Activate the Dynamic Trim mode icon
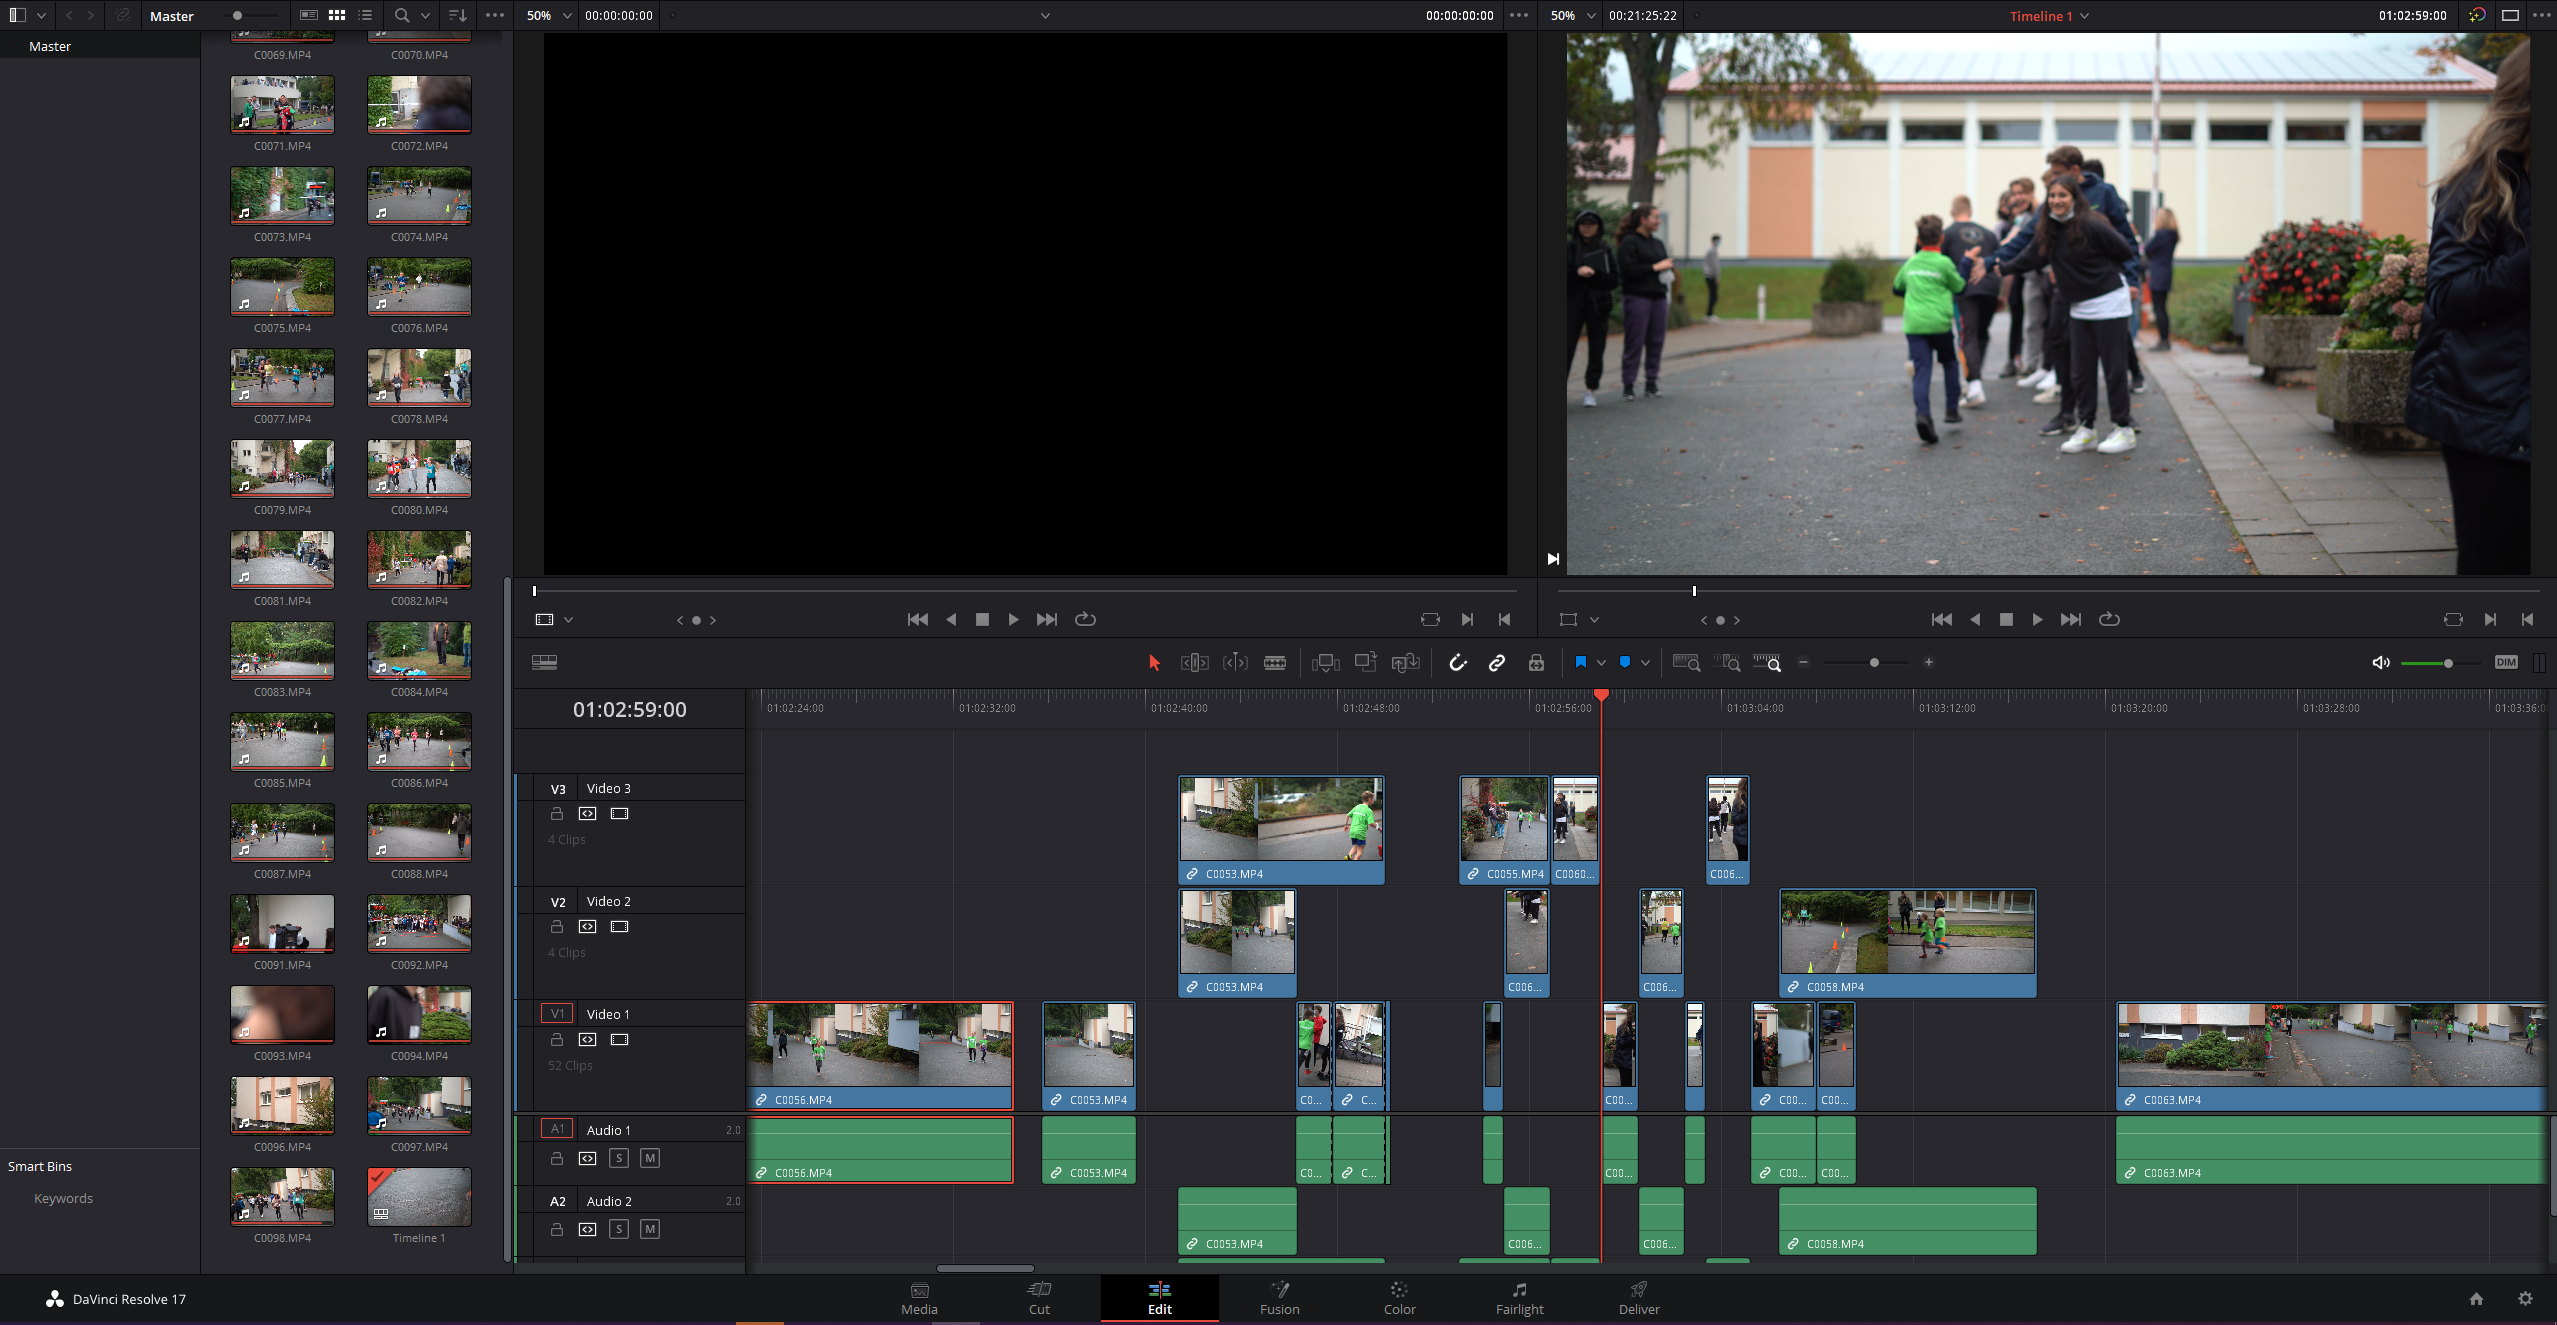Screen dimensions: 2557x1325 (x=1235, y=662)
